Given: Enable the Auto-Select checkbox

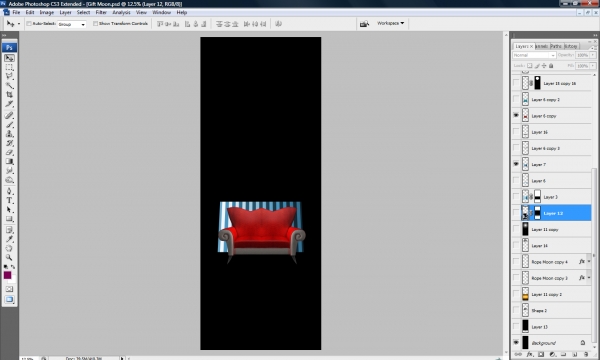Looking at the screenshot, I should pos(29,24).
